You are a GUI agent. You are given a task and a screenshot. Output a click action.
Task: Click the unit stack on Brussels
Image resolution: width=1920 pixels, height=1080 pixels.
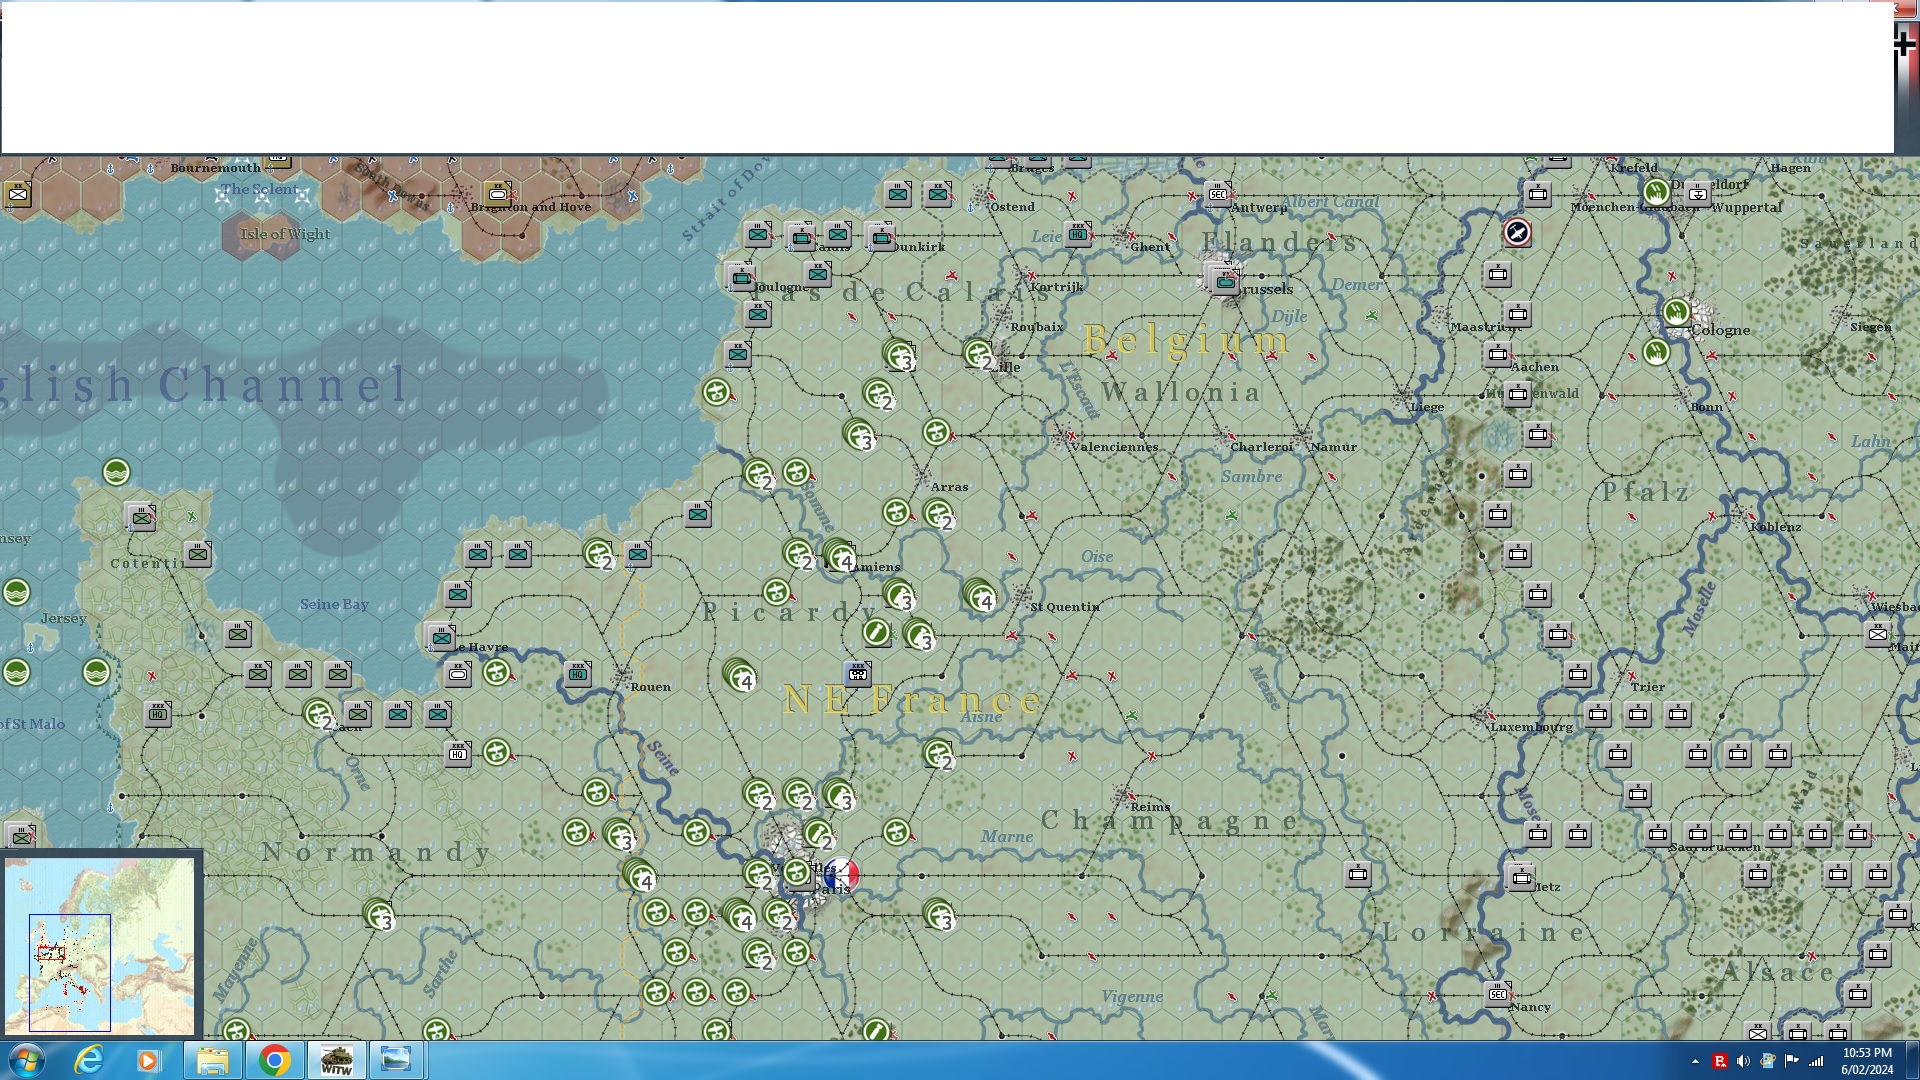tap(1224, 281)
